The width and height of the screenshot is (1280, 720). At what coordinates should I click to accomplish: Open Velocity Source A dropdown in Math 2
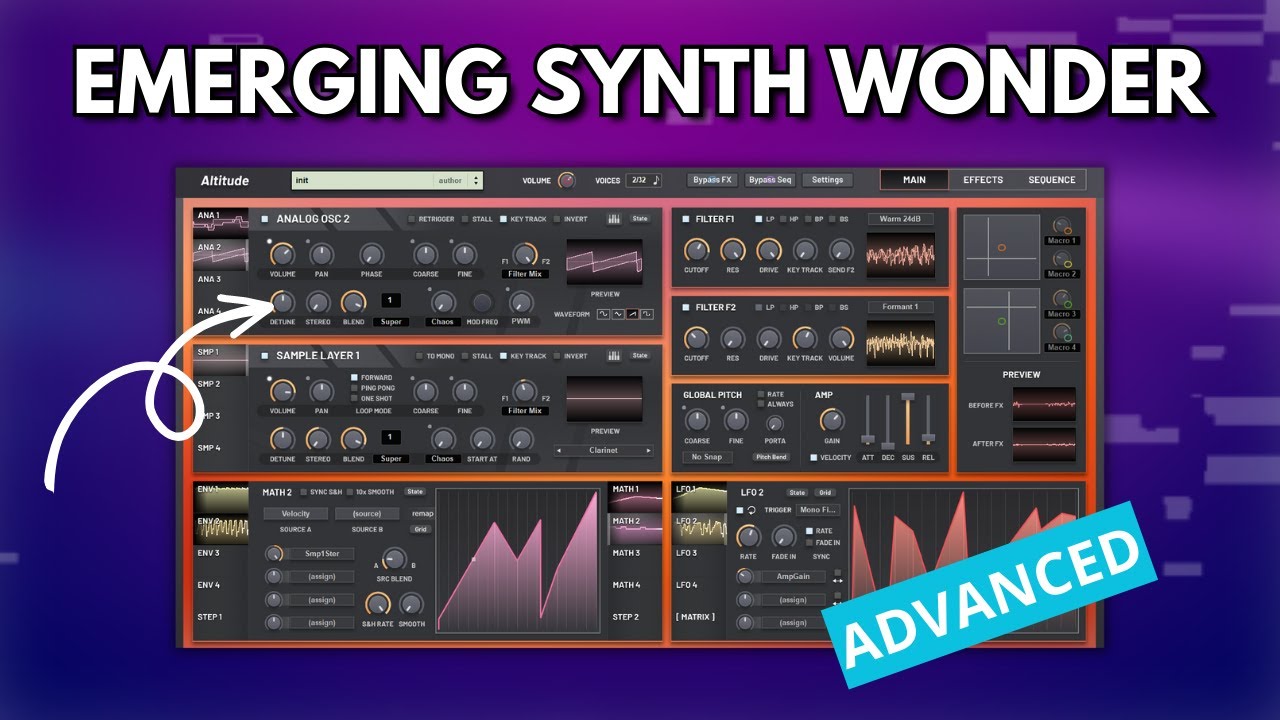click(296, 514)
